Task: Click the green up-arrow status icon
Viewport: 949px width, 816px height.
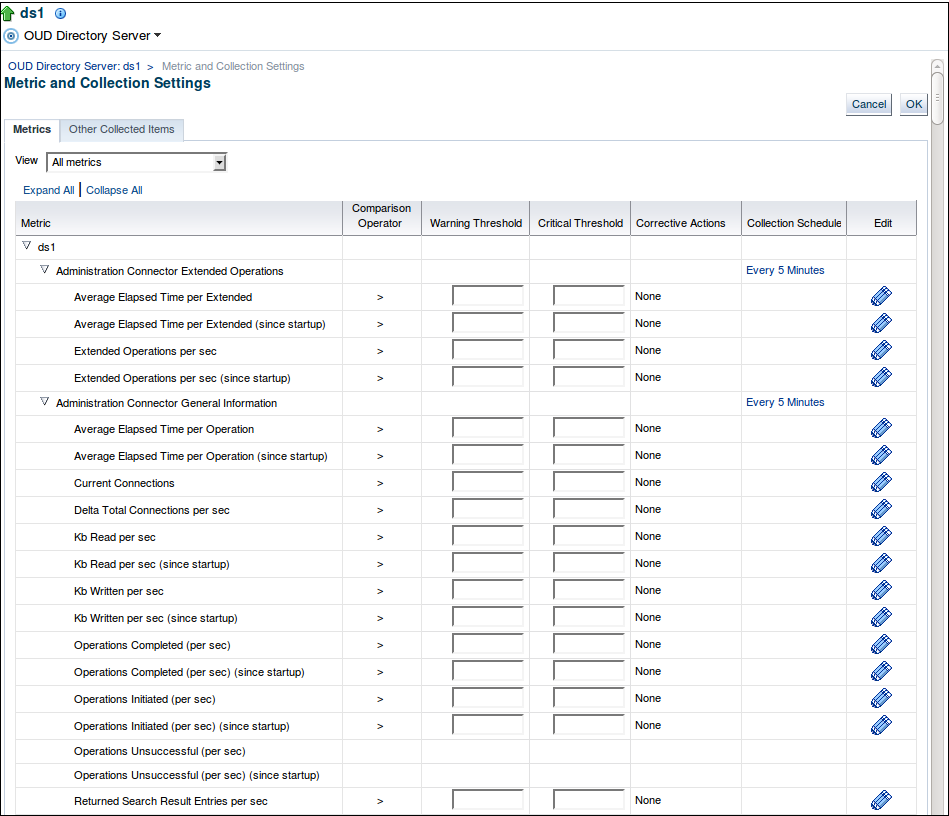Action: click(x=8, y=14)
